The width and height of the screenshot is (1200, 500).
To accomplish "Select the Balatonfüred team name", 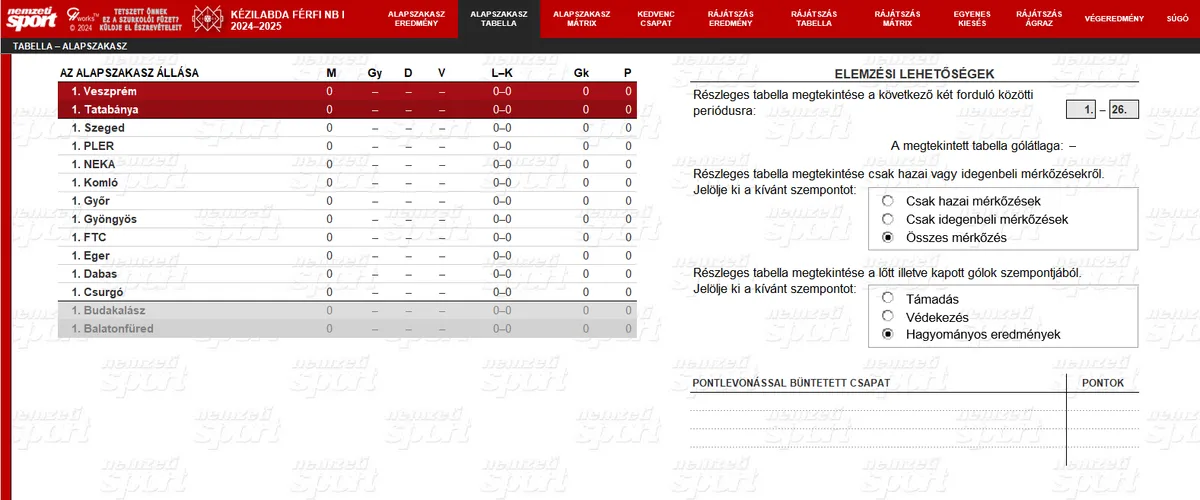I will point(118,328).
